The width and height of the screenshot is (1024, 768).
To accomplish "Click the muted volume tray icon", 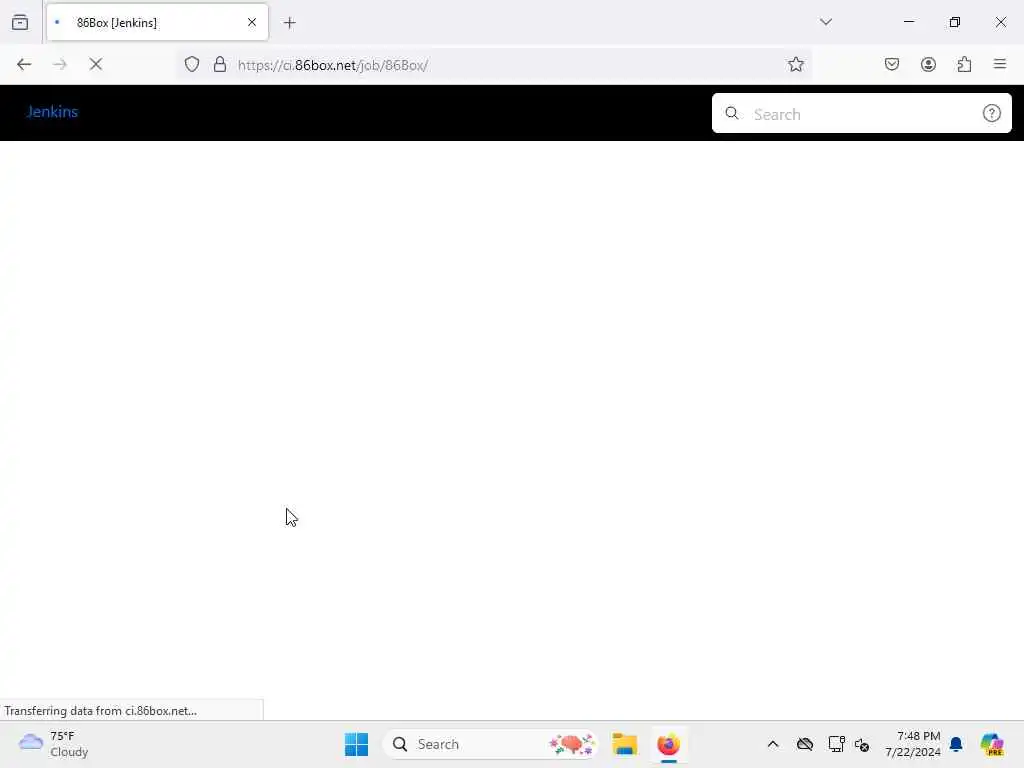I will pyautogui.click(x=862, y=744).
